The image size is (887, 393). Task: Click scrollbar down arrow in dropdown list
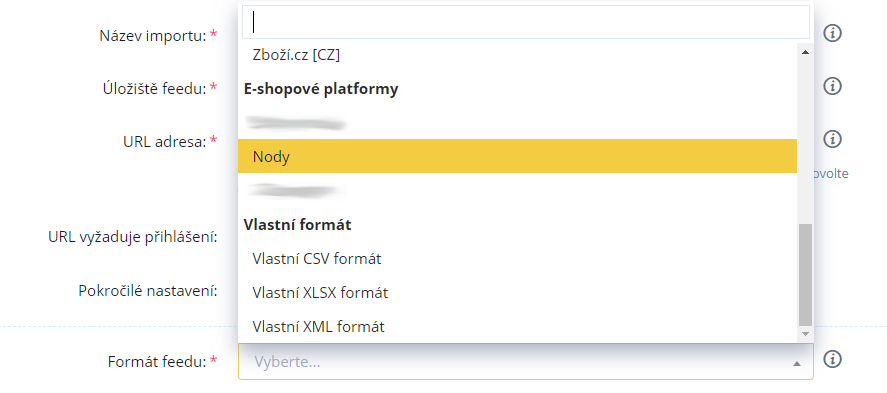[x=805, y=335]
